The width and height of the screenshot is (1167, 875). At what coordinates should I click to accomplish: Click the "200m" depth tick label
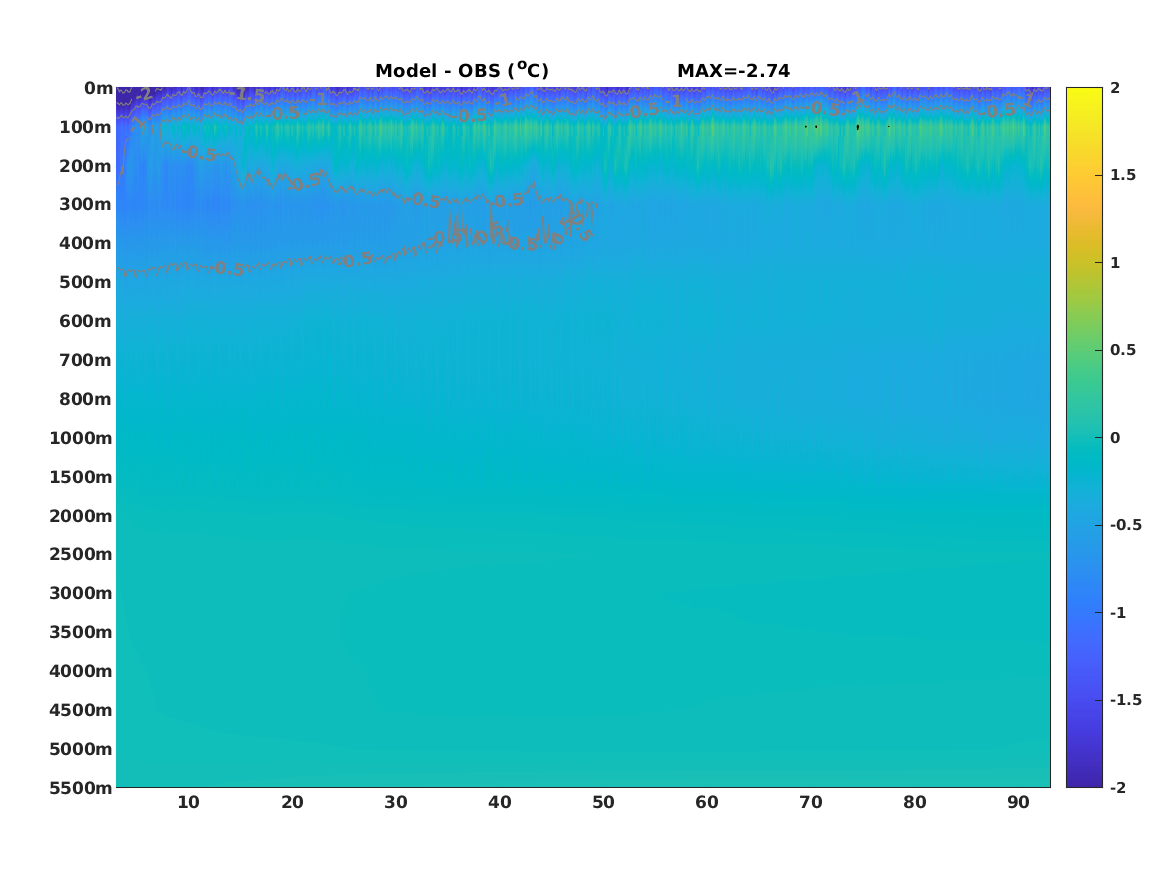[x=86, y=166]
